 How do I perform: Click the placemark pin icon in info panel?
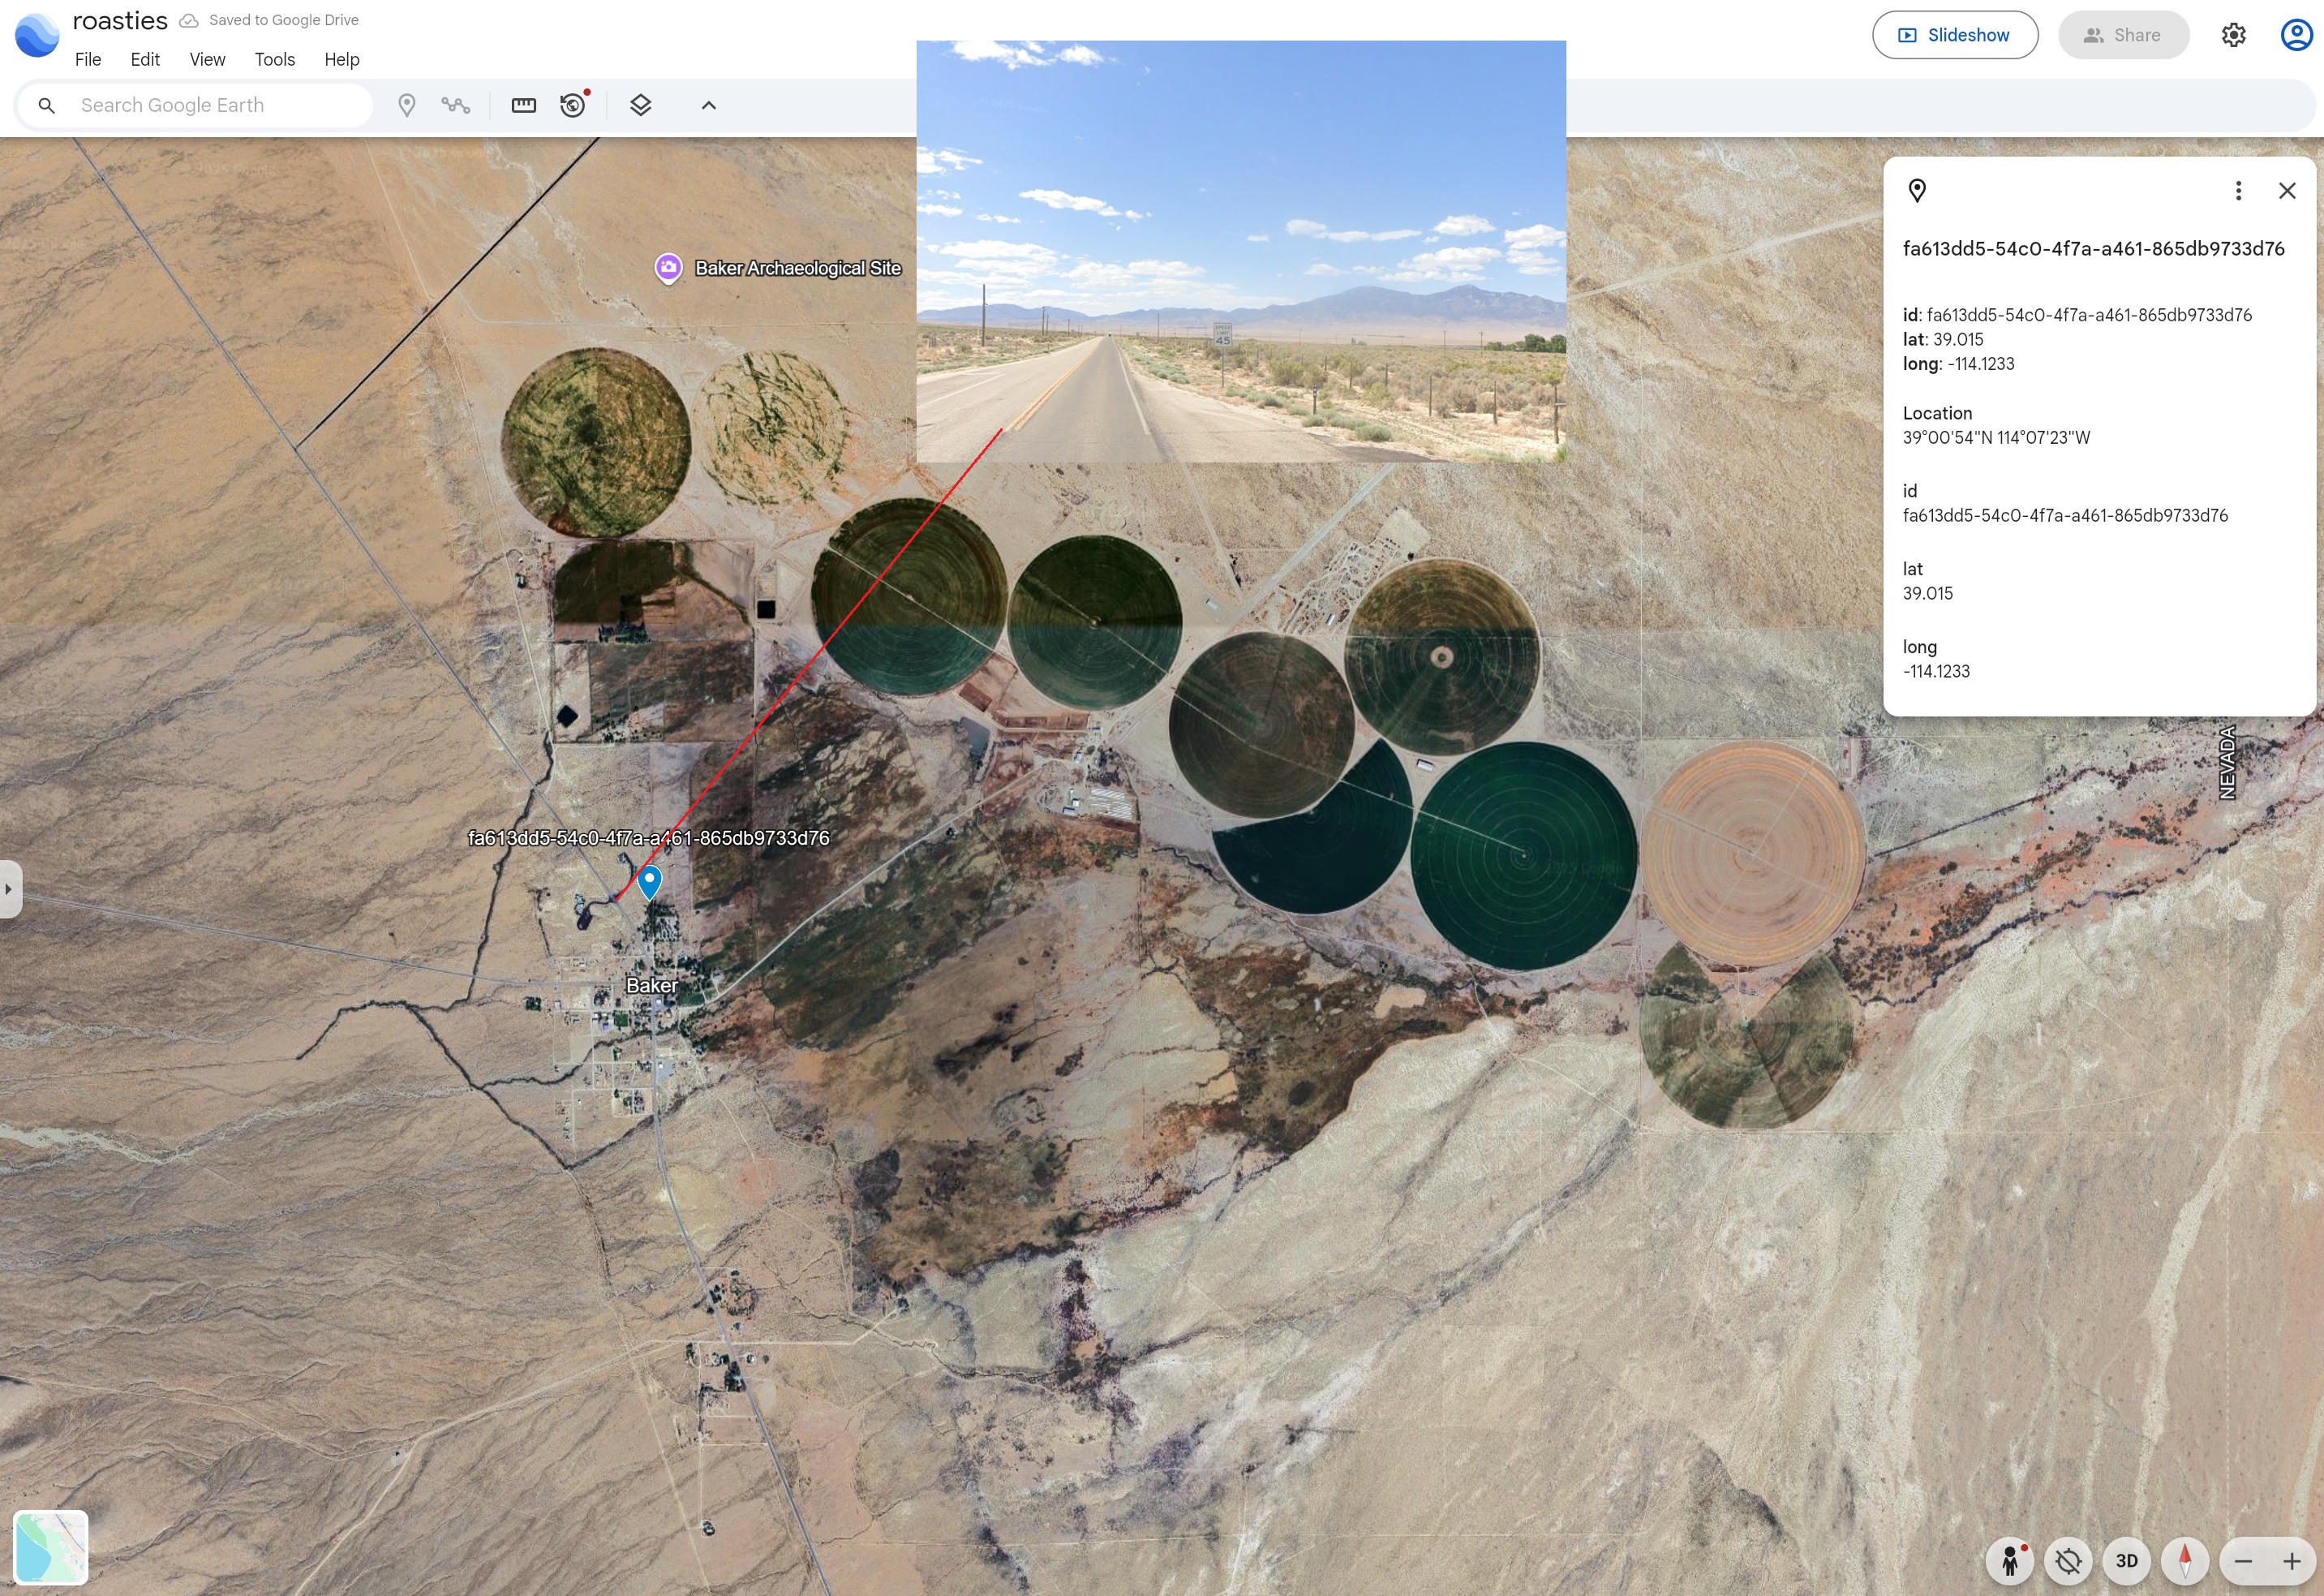1917,190
